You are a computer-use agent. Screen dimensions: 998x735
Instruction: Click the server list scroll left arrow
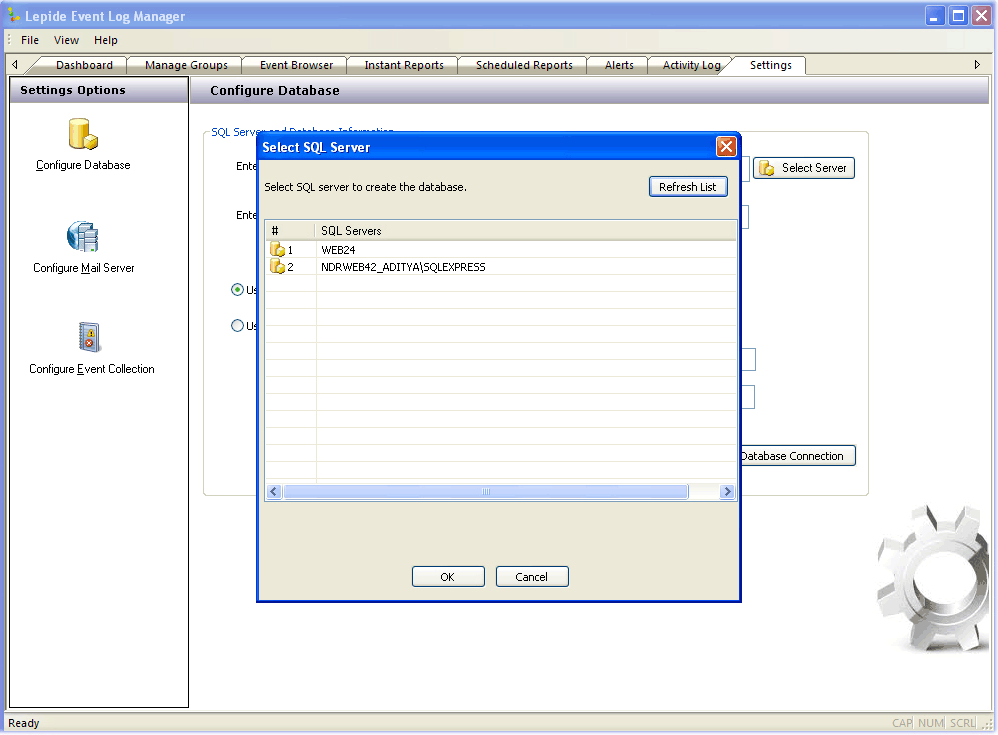274,491
